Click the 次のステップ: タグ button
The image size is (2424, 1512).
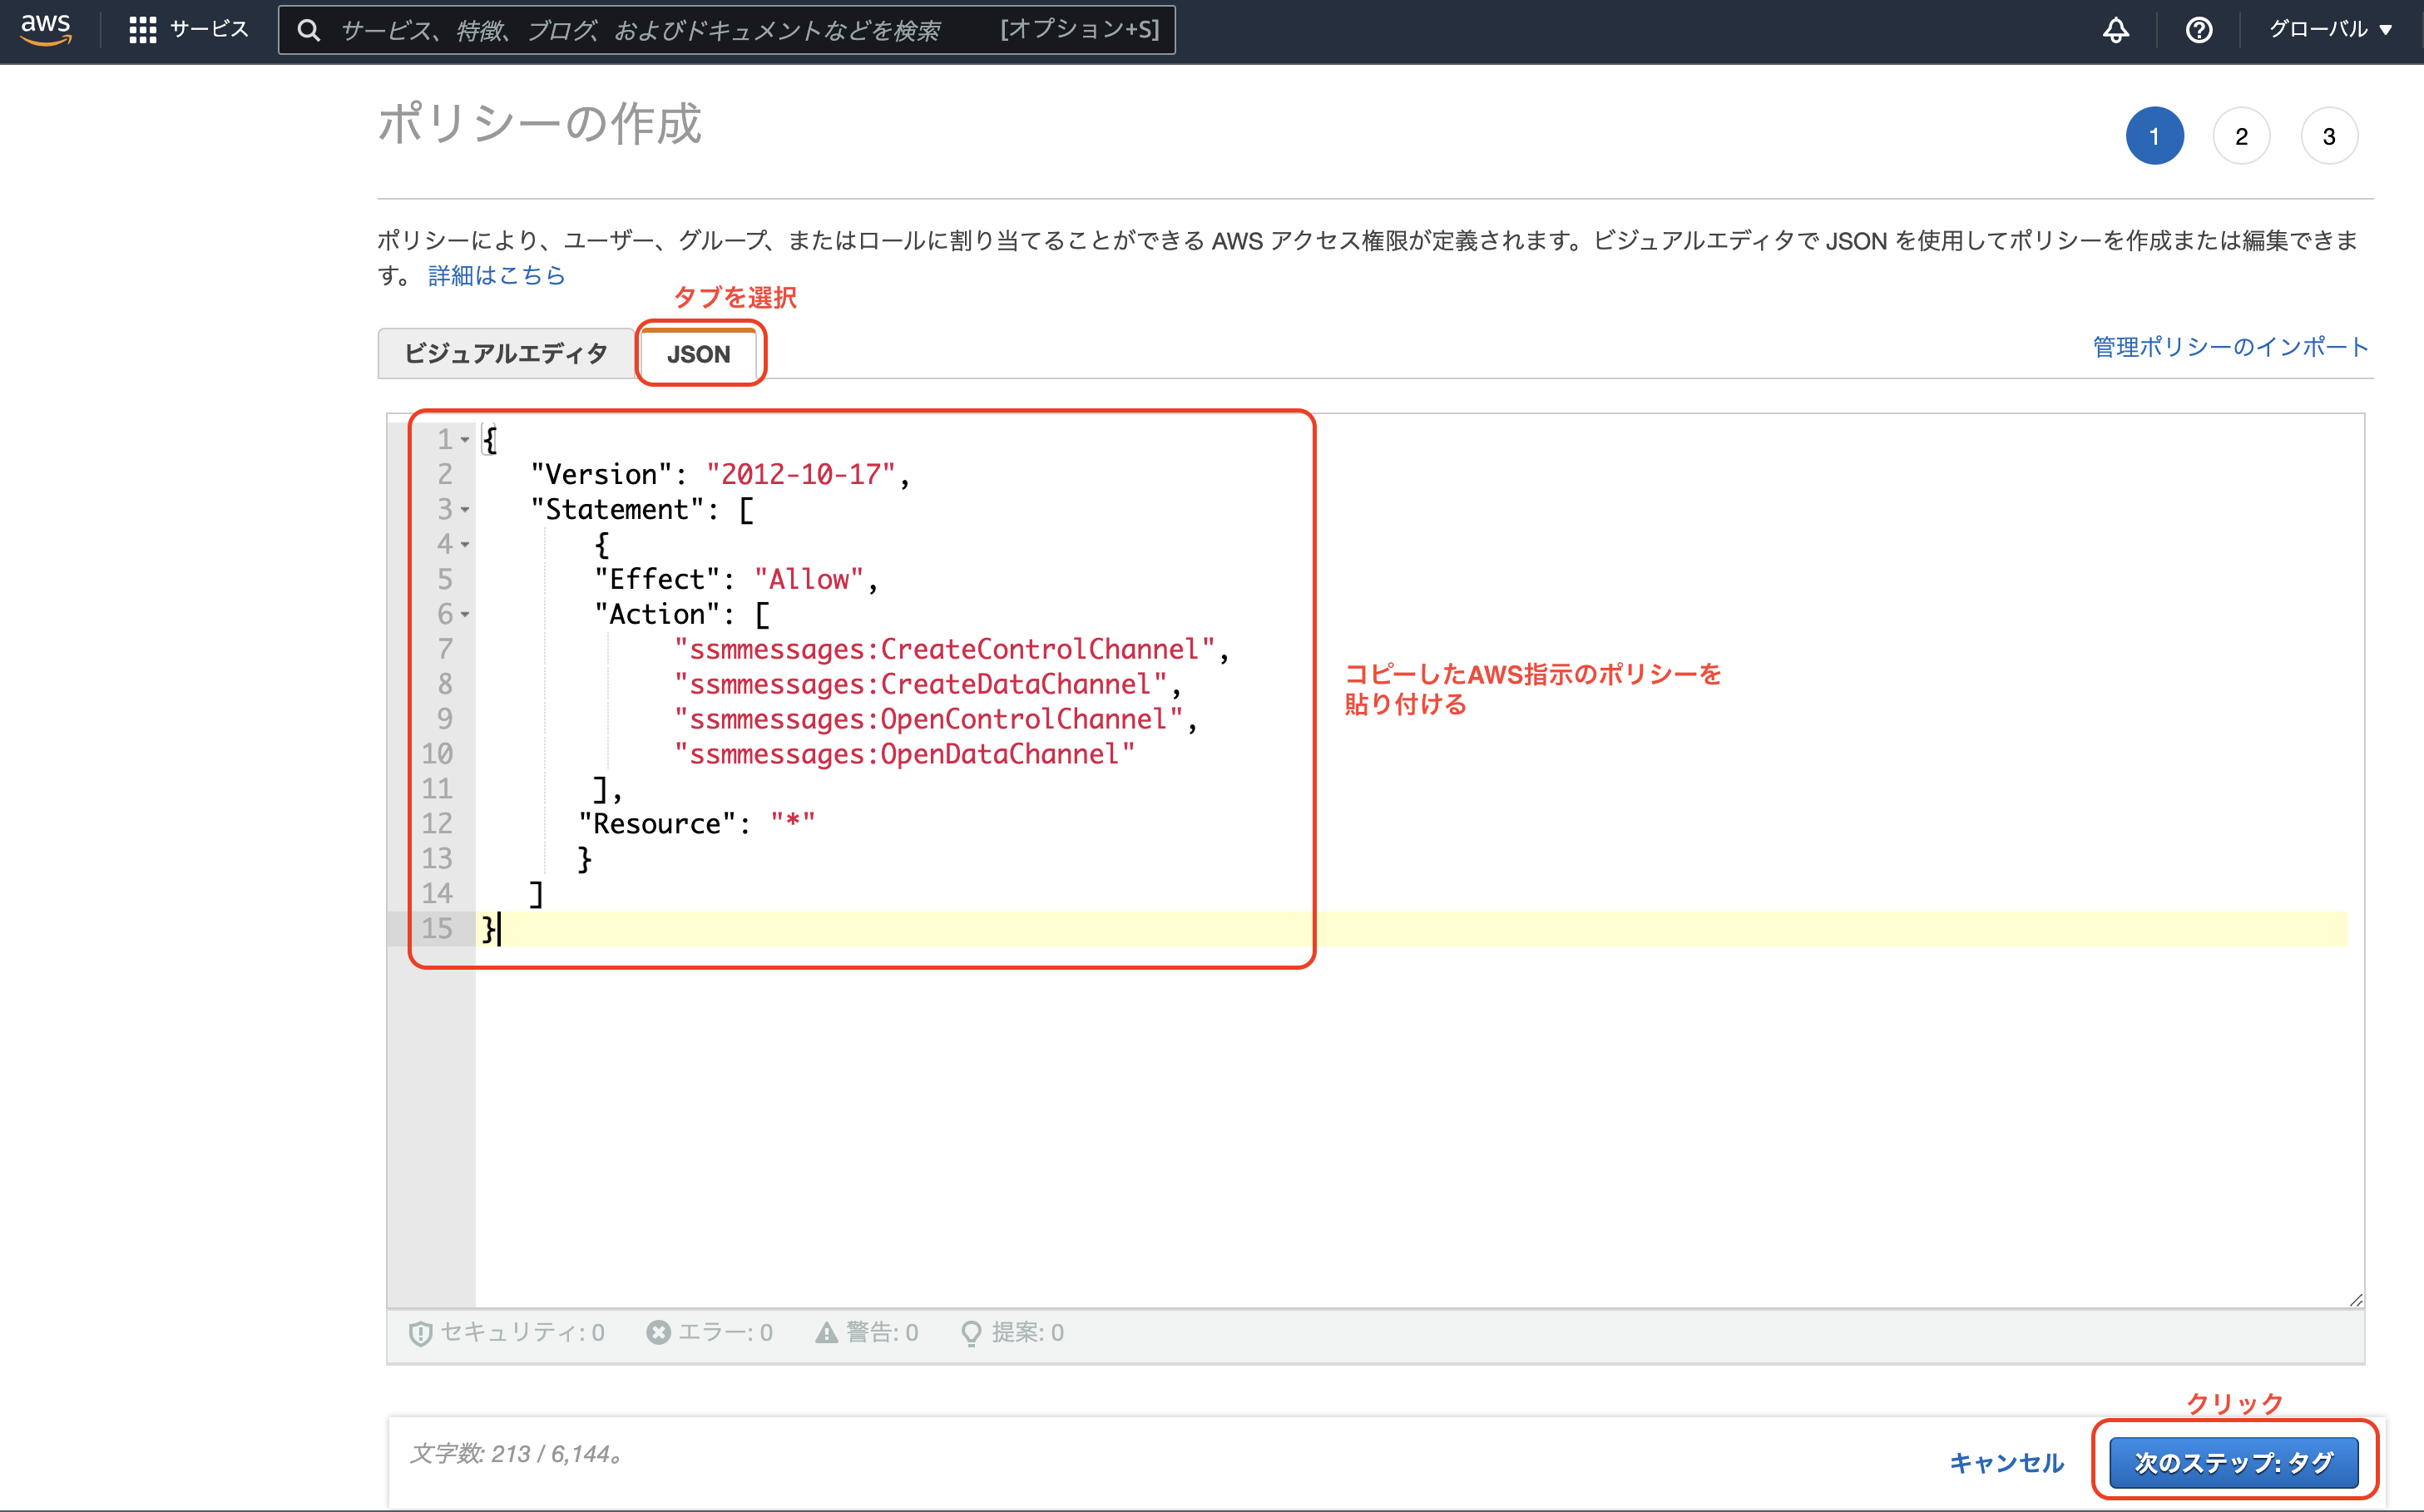2235,1461
